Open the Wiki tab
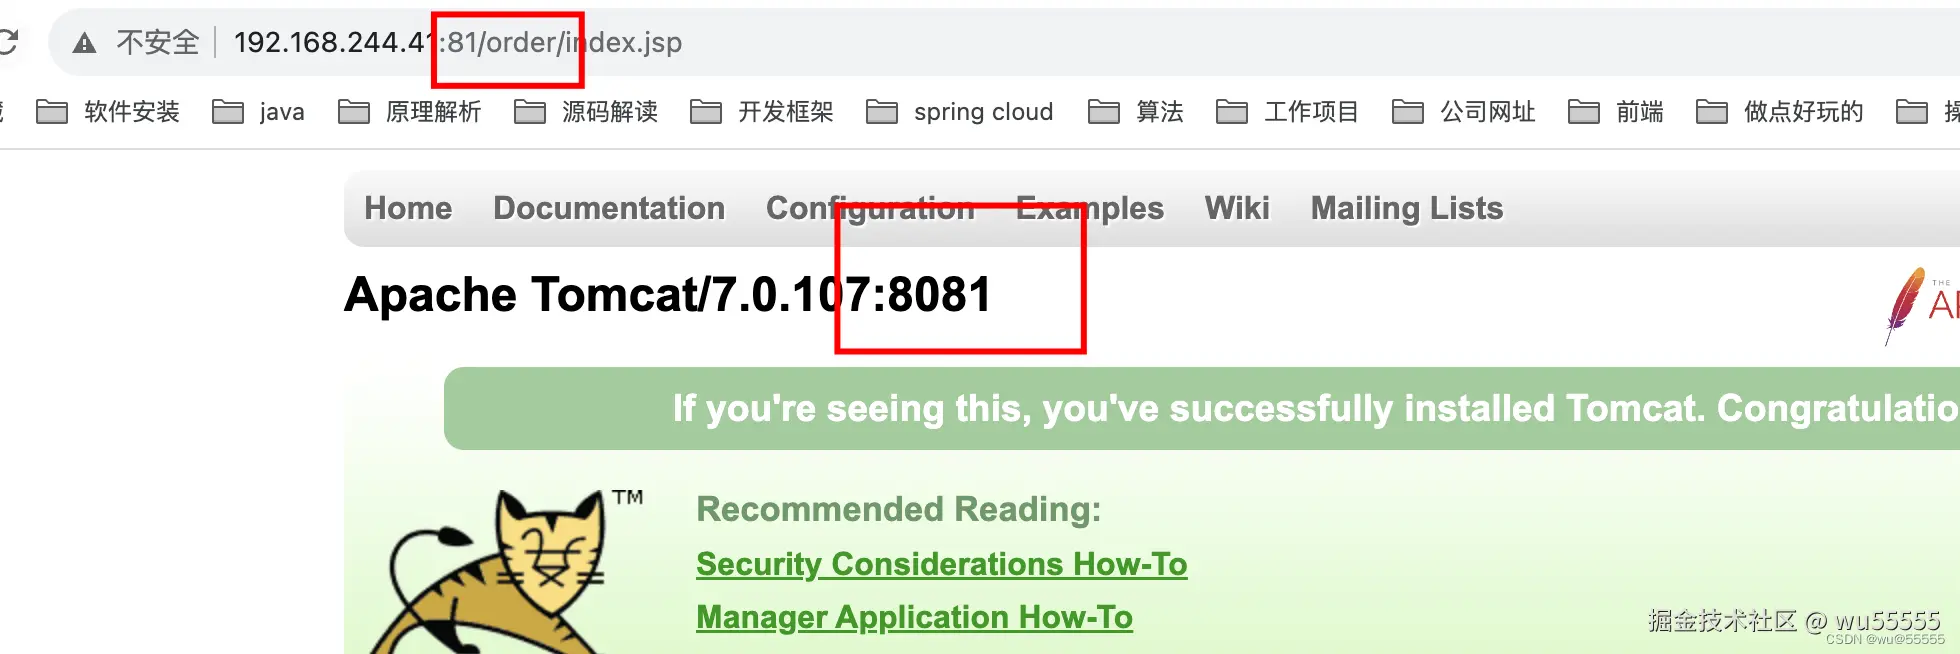 (1237, 208)
